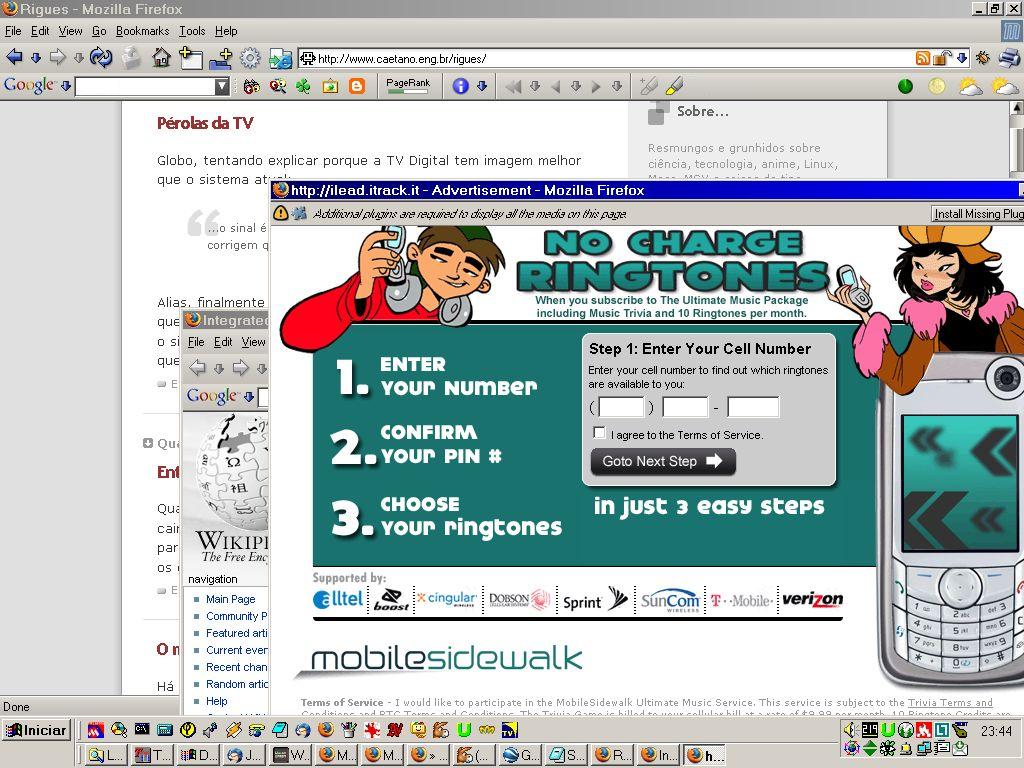Go back using the blue back arrow
1024x768 pixels.
click(14, 57)
